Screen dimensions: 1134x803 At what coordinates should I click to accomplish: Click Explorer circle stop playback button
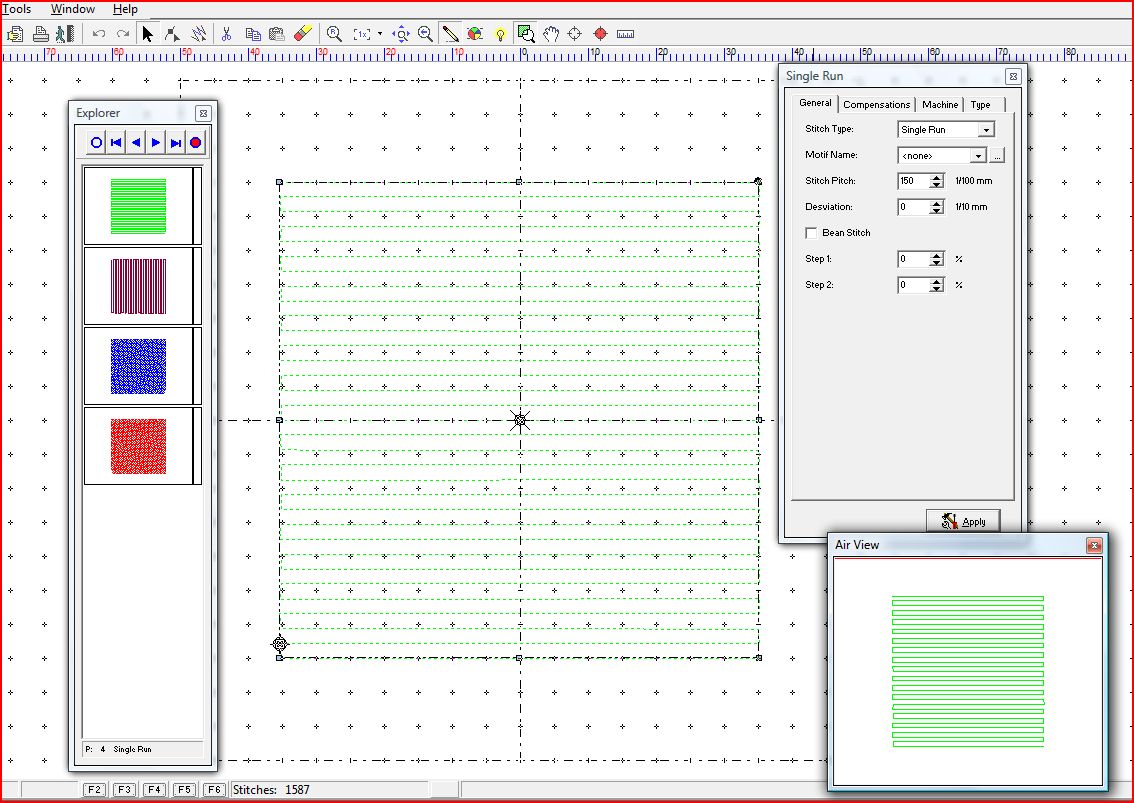(96, 143)
